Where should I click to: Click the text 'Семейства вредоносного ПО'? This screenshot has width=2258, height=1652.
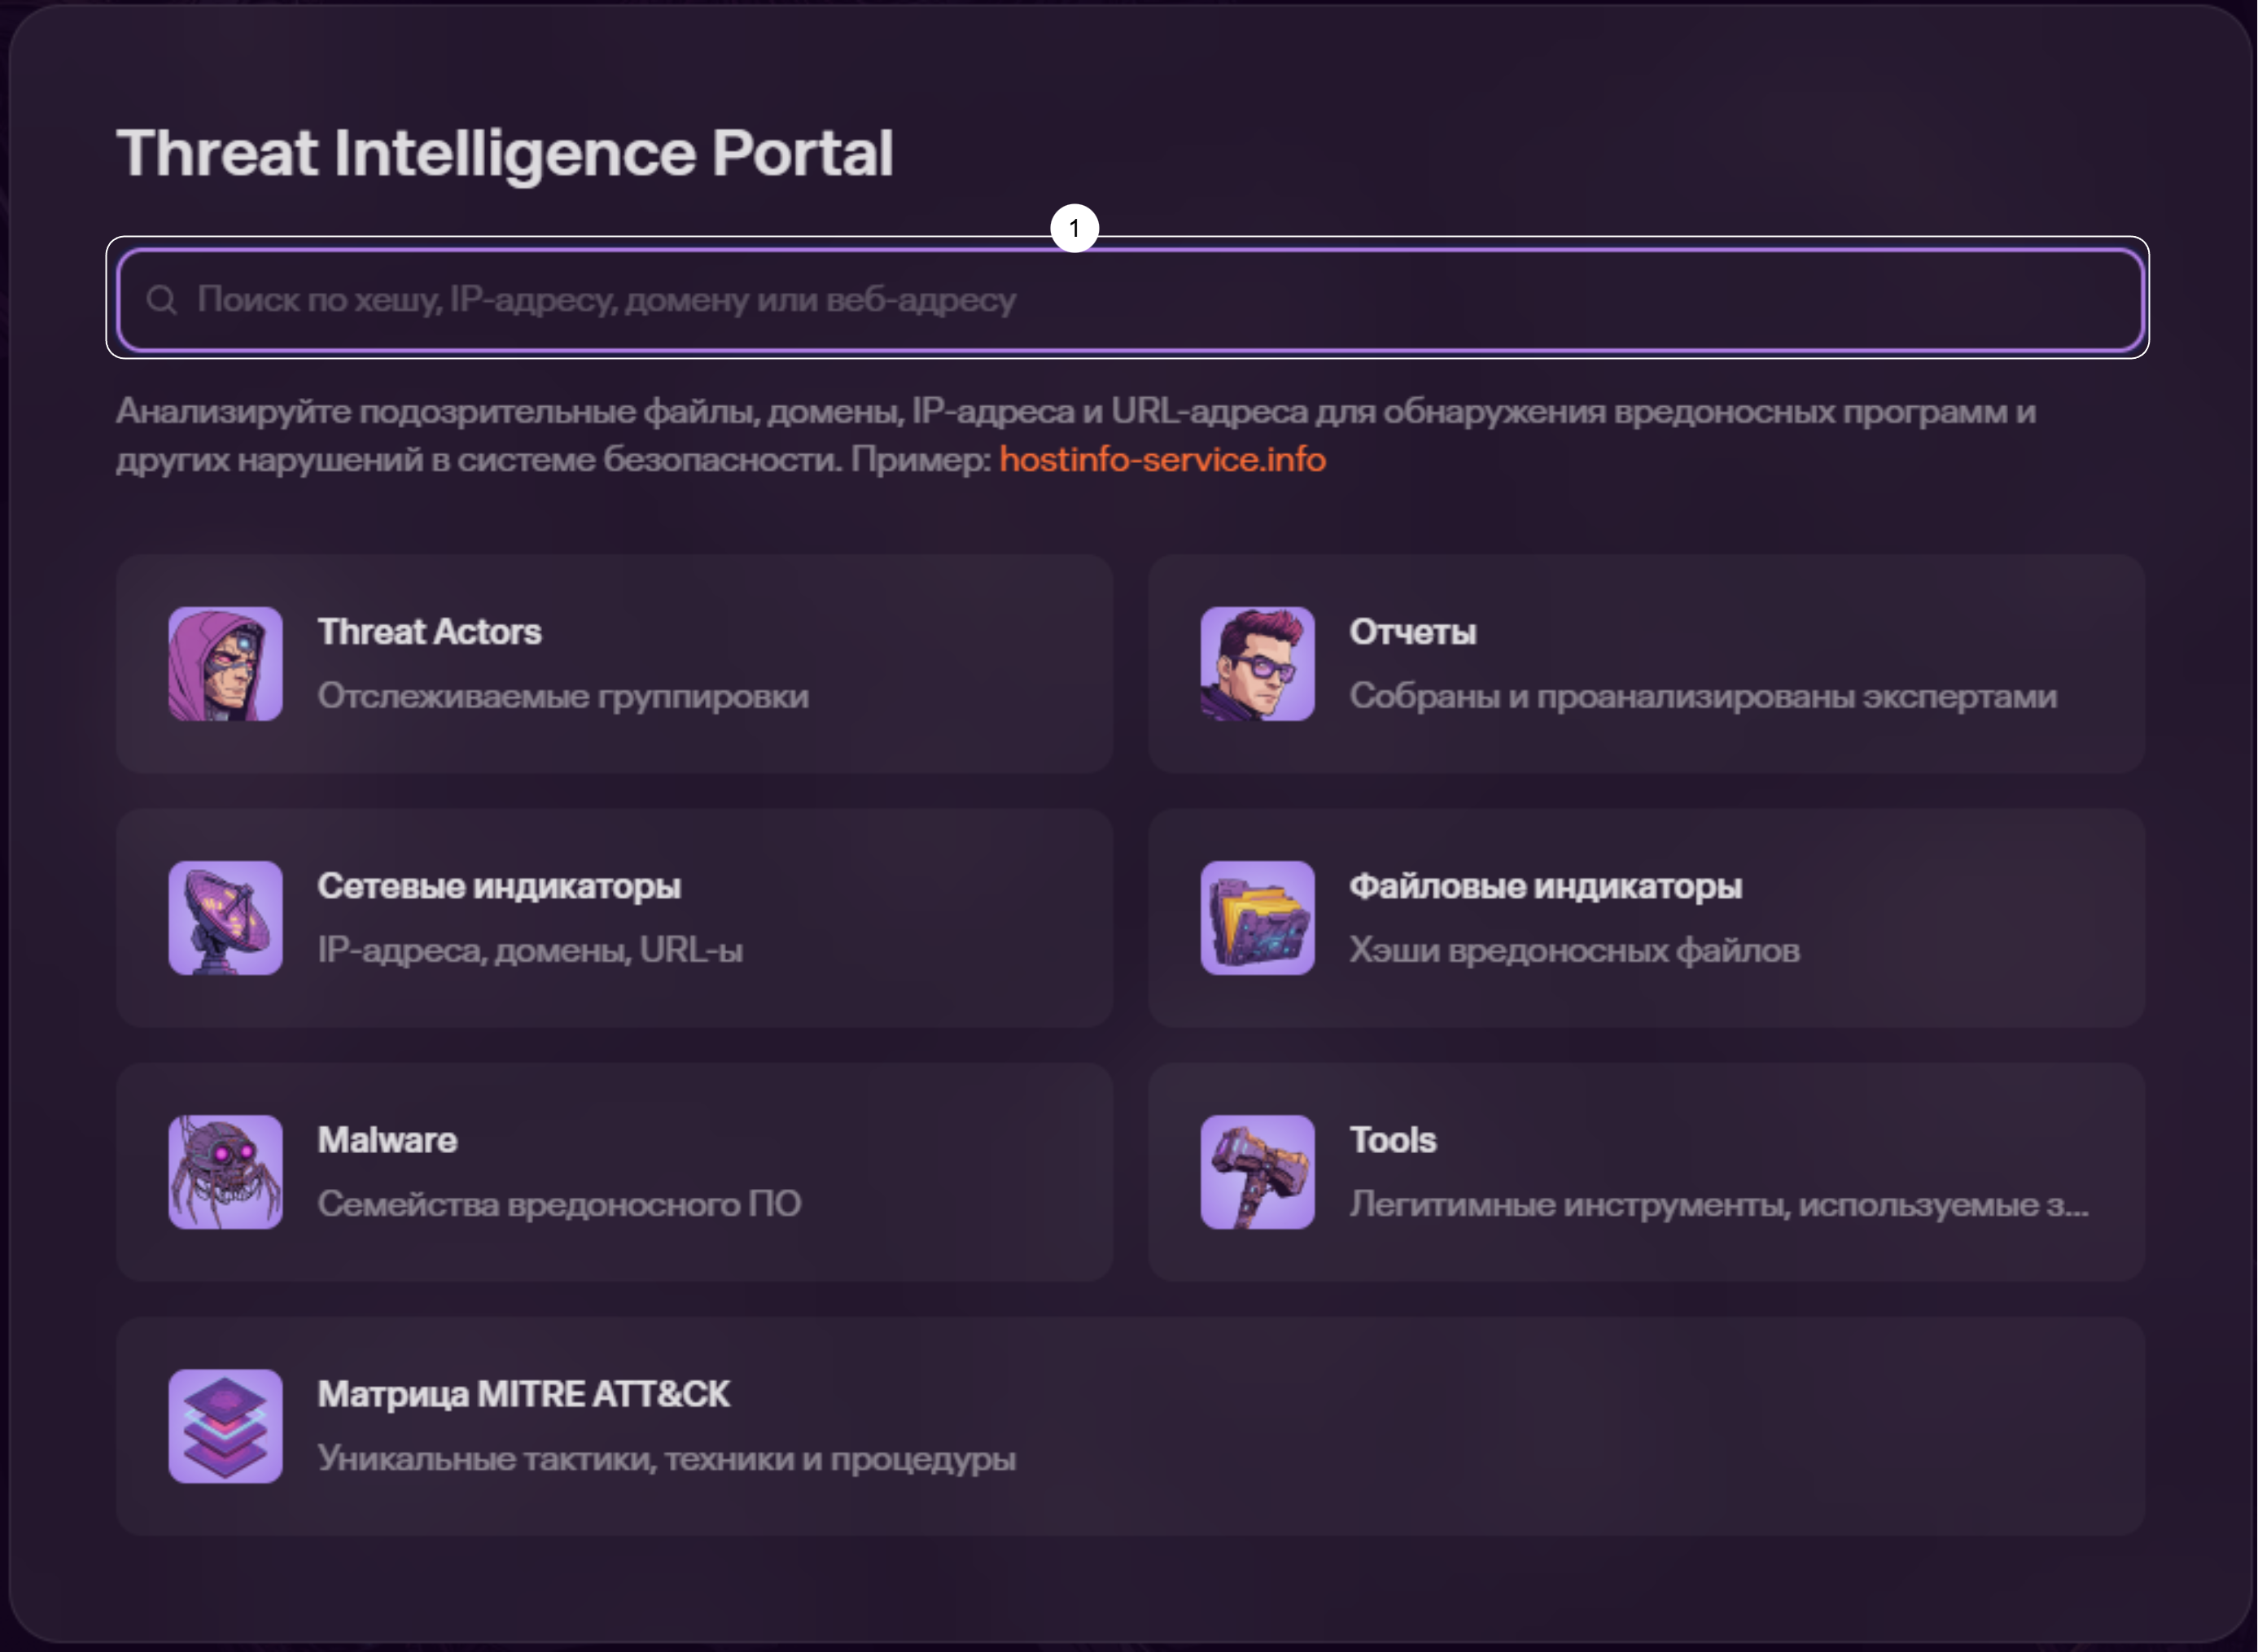coord(559,1204)
